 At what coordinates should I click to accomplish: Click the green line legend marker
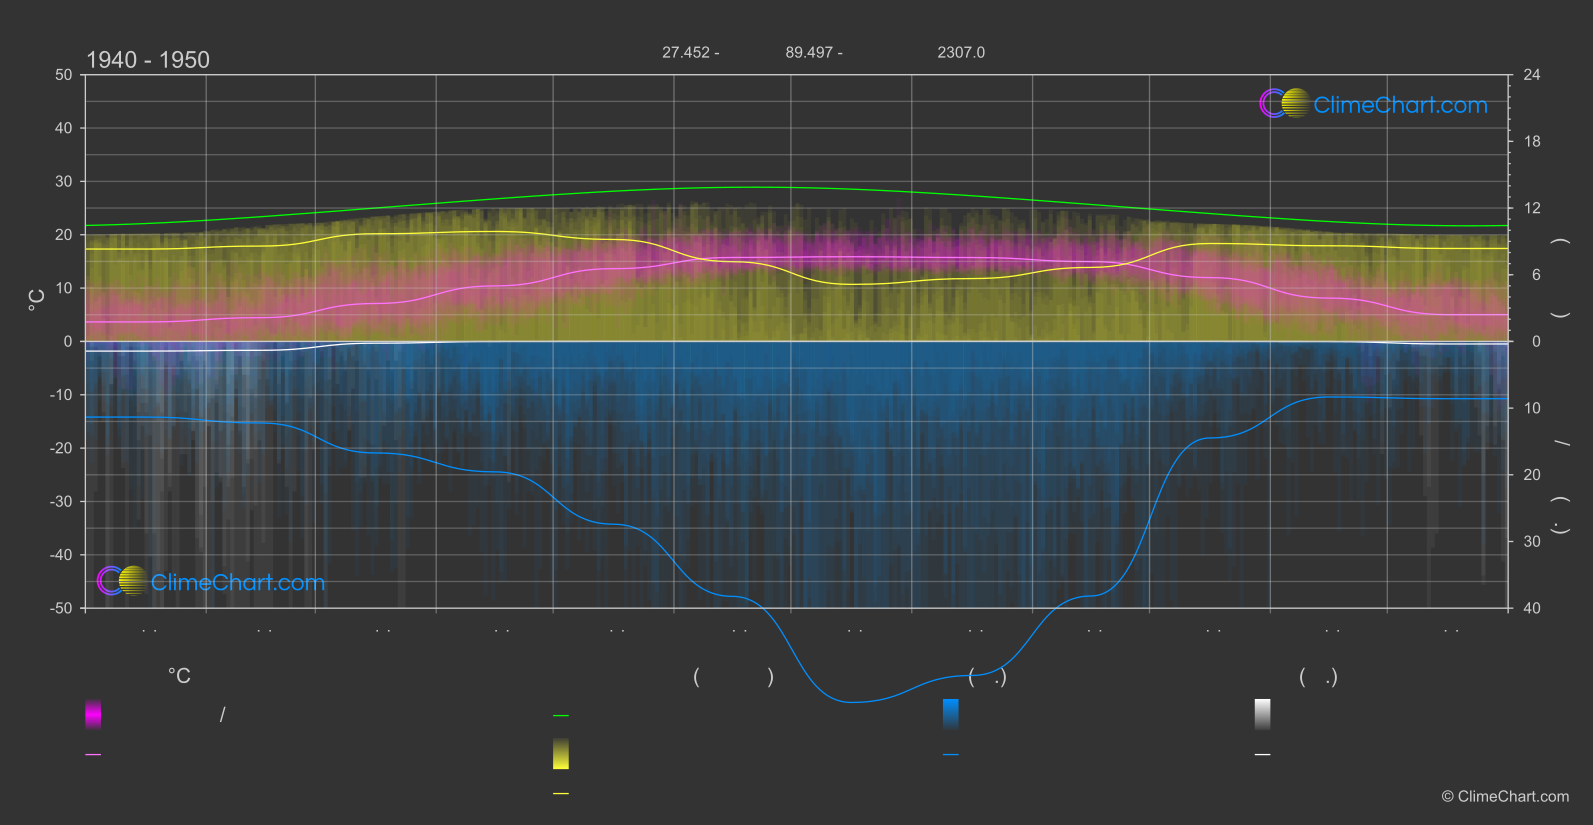561,716
